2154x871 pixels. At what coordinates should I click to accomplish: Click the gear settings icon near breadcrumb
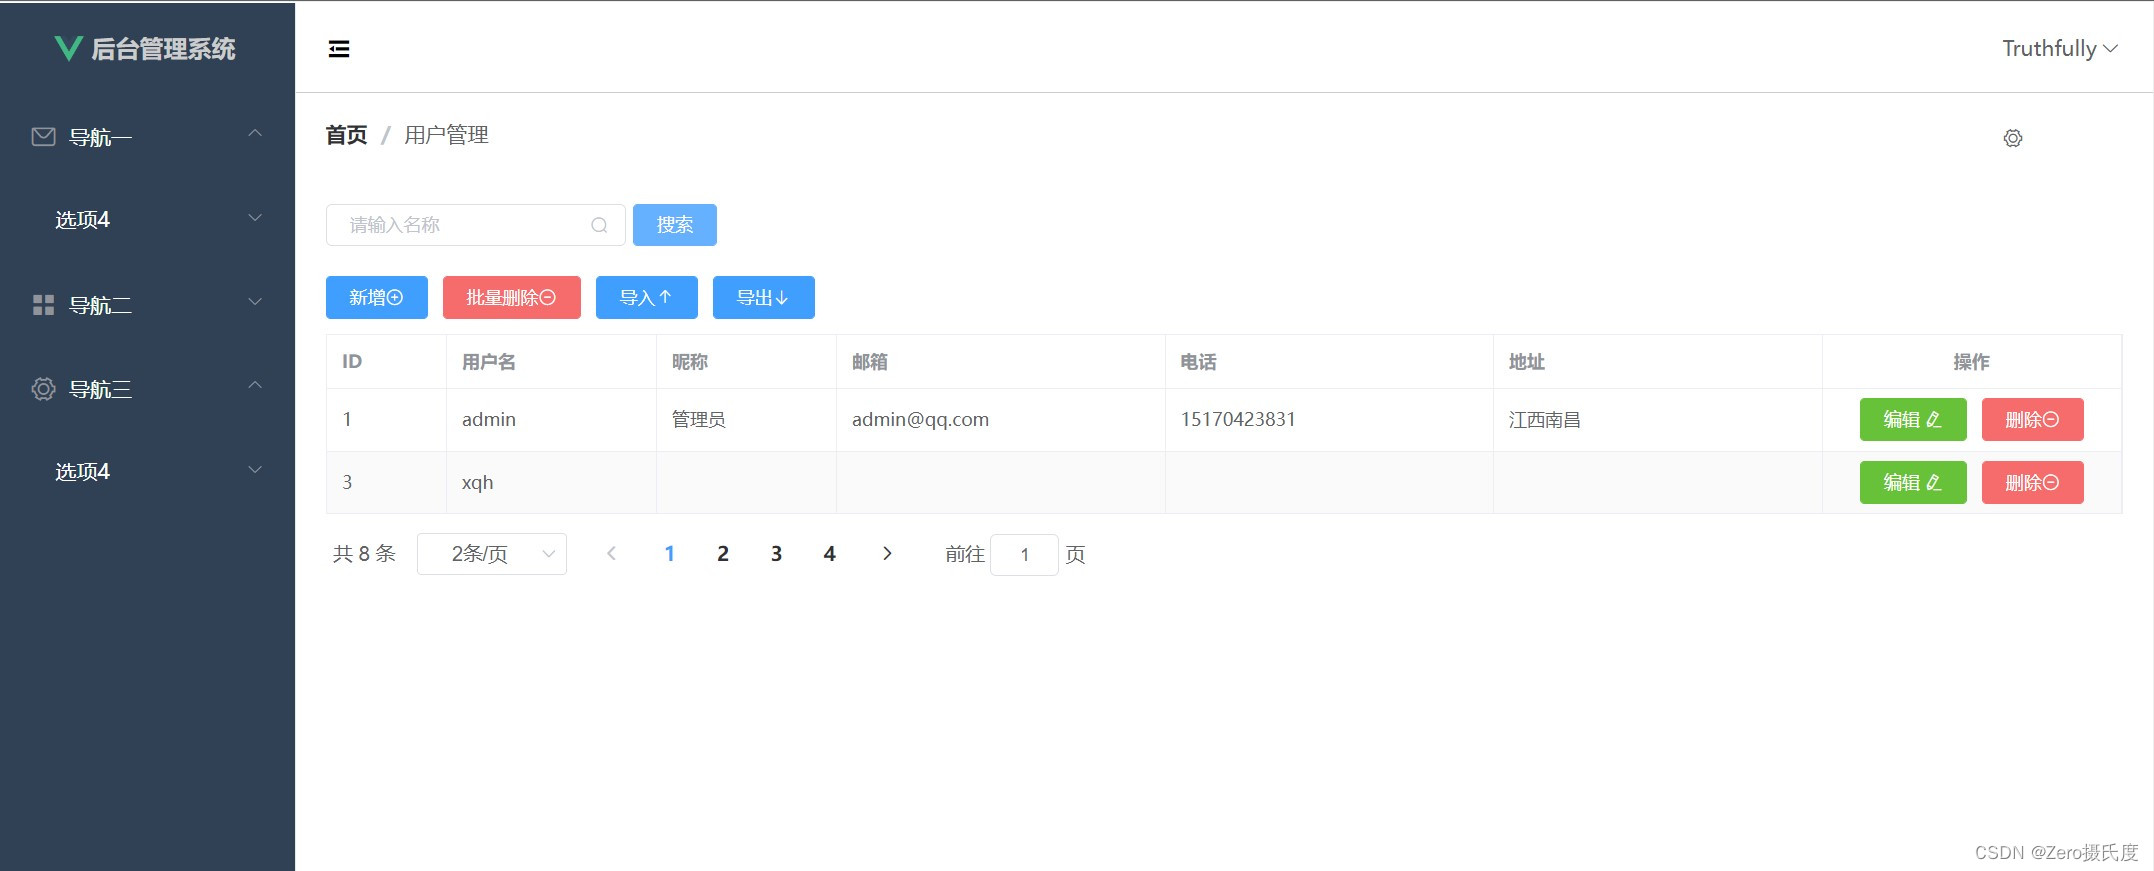[x=2013, y=138]
